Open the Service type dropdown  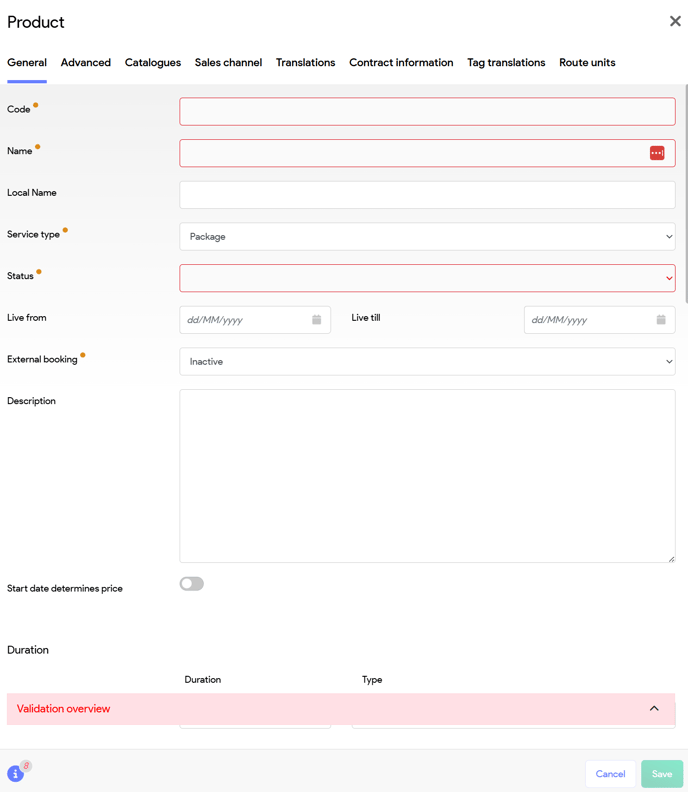point(427,237)
